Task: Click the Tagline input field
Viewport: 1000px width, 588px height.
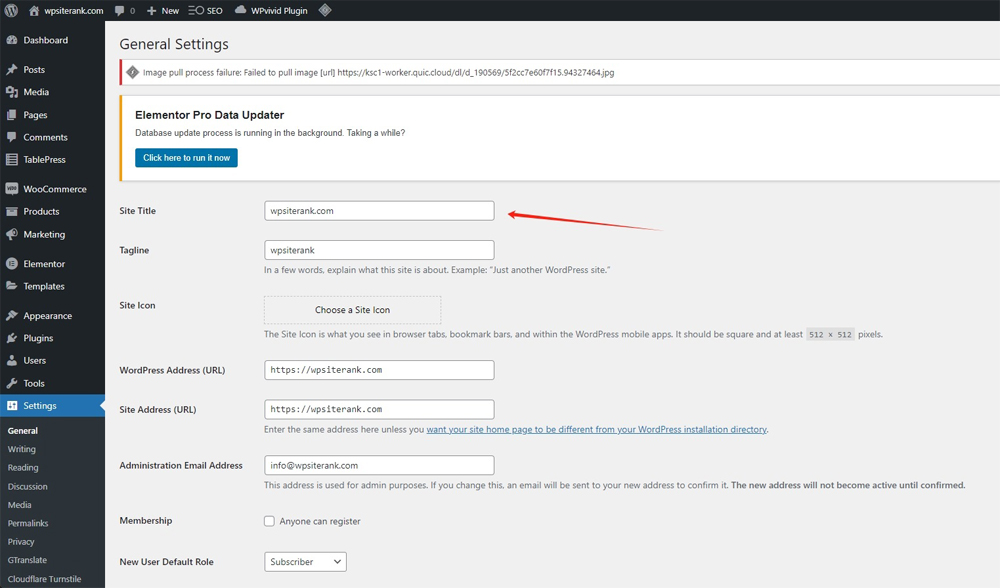Action: [379, 250]
